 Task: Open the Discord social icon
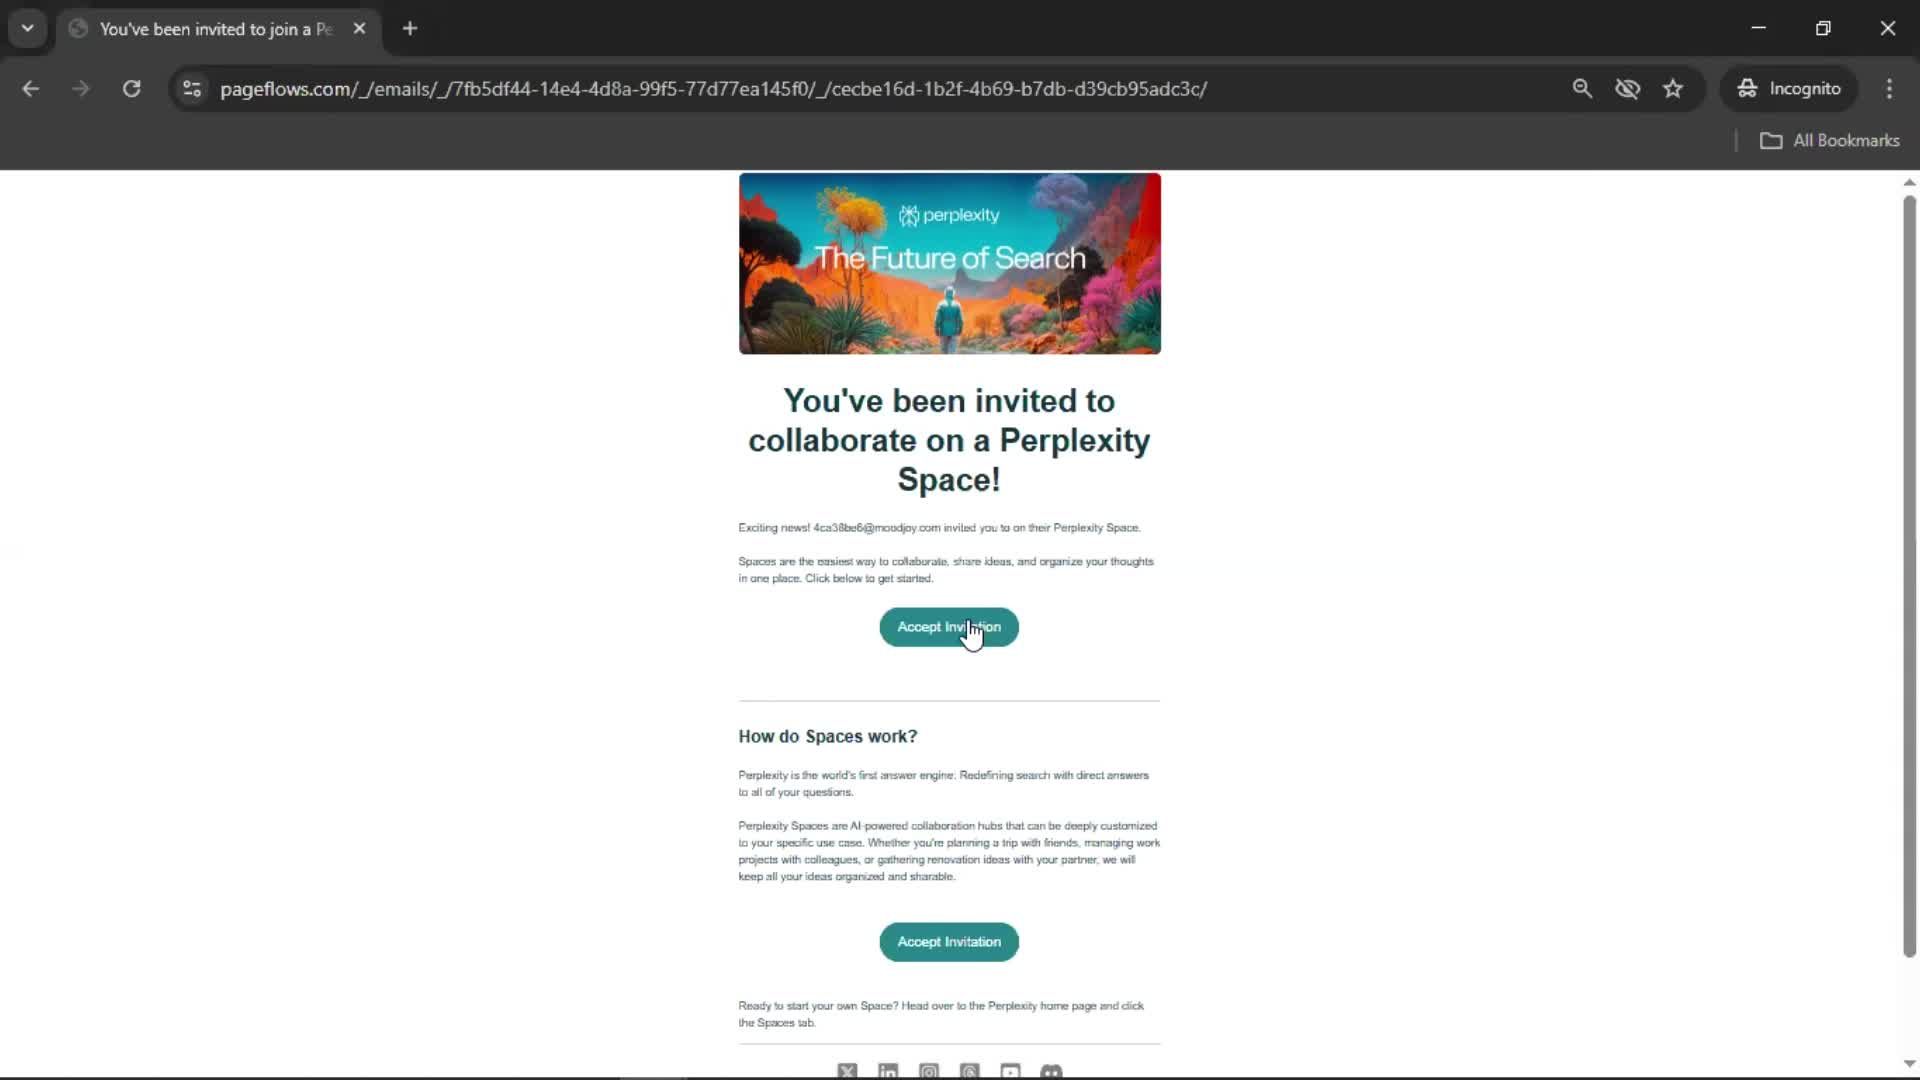pos(1051,1071)
